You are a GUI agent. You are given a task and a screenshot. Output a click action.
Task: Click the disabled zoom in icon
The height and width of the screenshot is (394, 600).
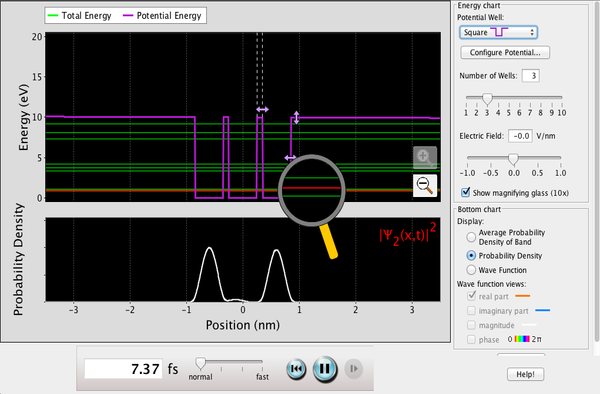point(425,158)
